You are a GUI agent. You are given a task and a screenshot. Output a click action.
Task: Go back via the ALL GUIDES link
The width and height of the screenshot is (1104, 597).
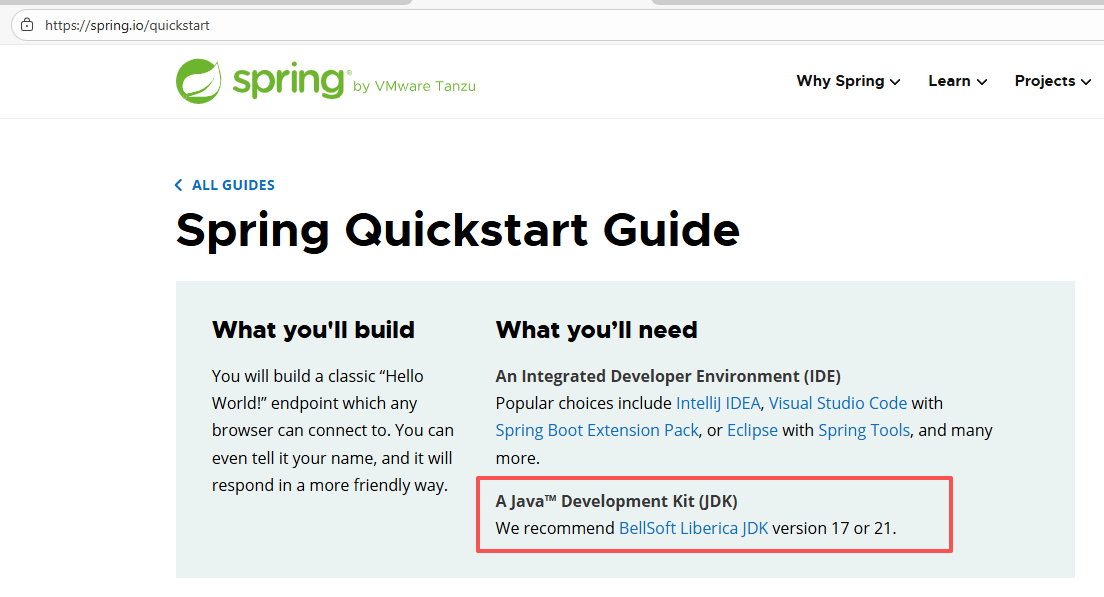[233, 185]
